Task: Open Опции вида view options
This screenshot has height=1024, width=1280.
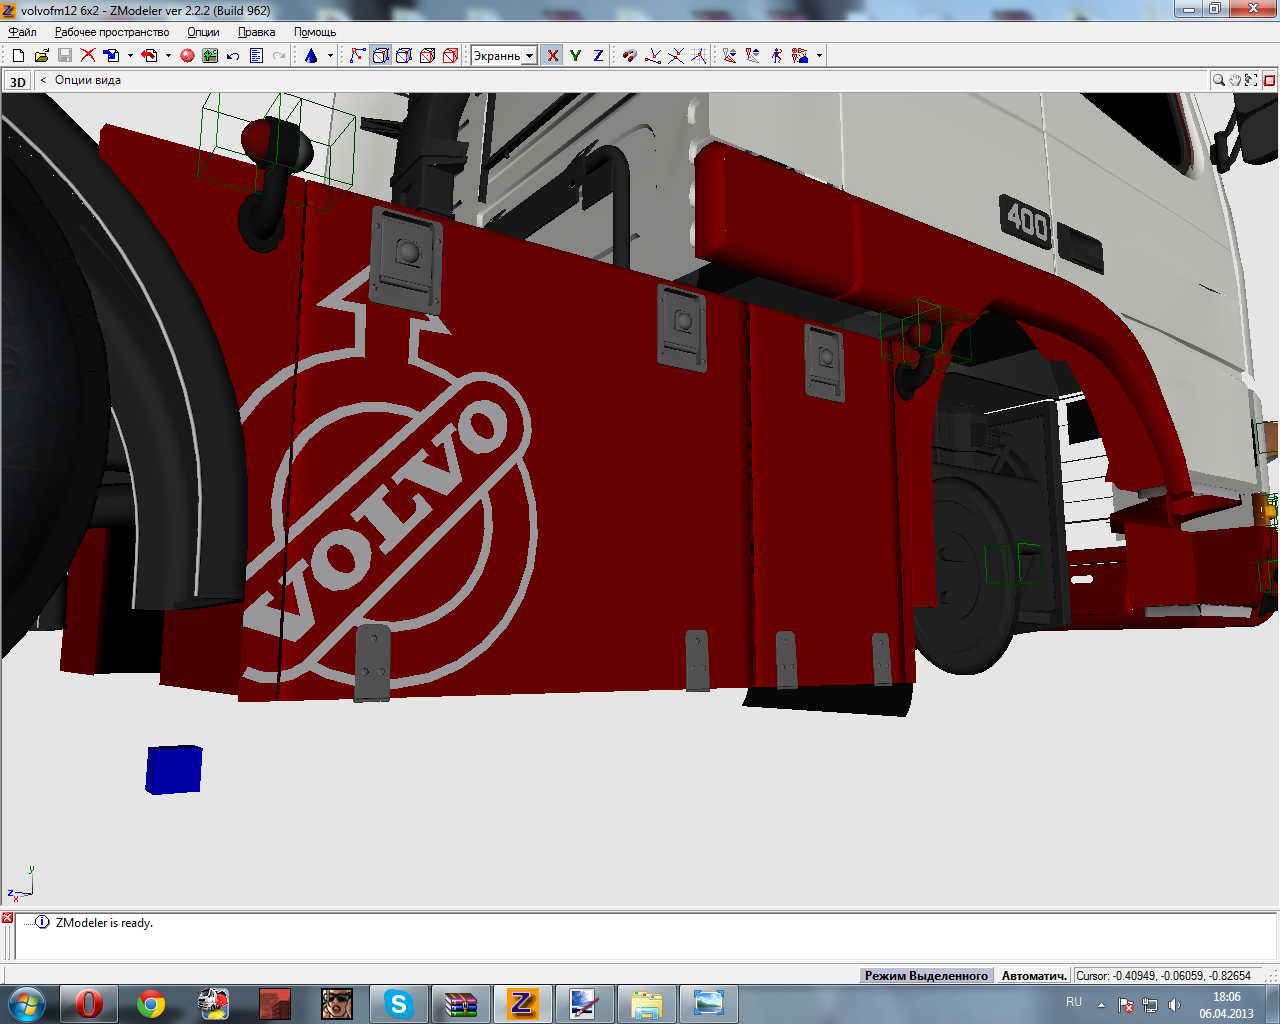Action: pos(88,80)
